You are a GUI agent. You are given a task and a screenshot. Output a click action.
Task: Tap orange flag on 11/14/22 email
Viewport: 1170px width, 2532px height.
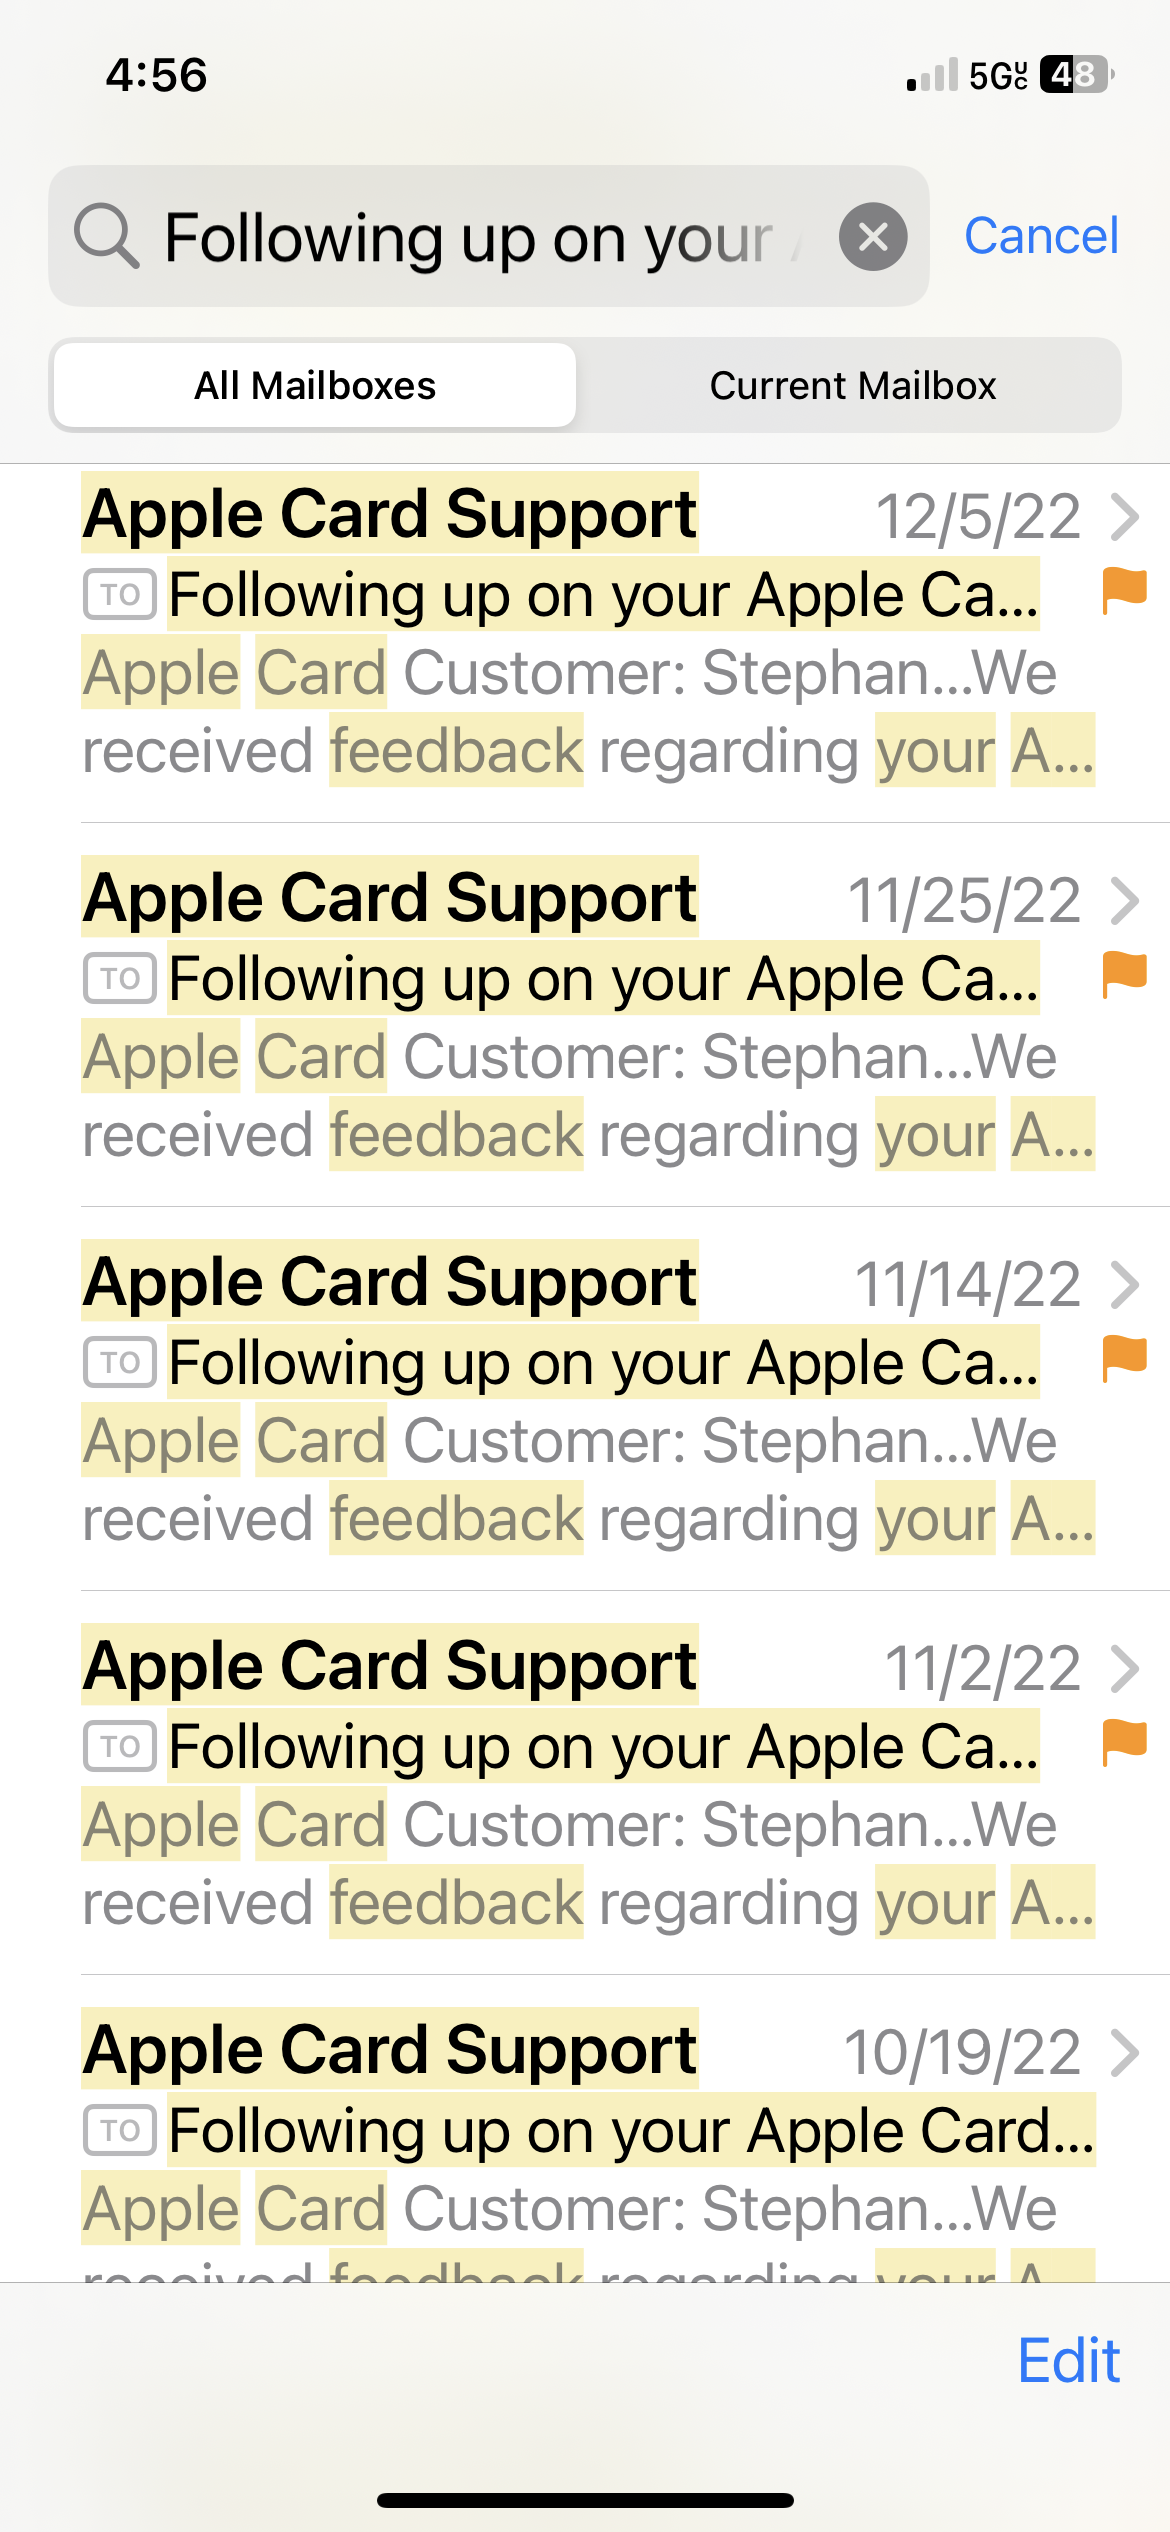coord(1124,1358)
